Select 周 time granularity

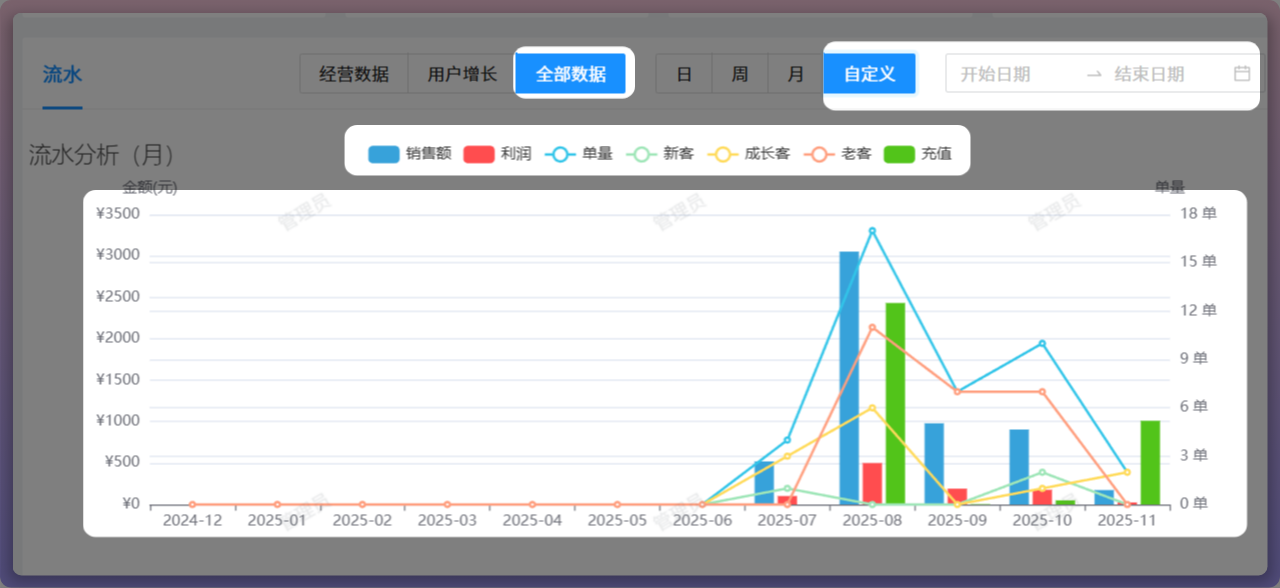pos(740,74)
